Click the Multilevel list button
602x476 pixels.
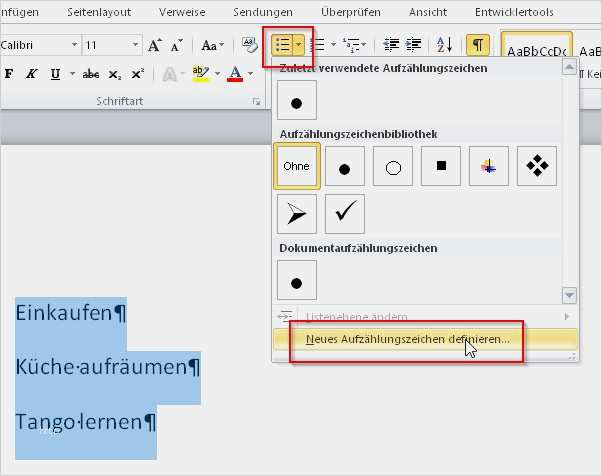[x=351, y=45]
